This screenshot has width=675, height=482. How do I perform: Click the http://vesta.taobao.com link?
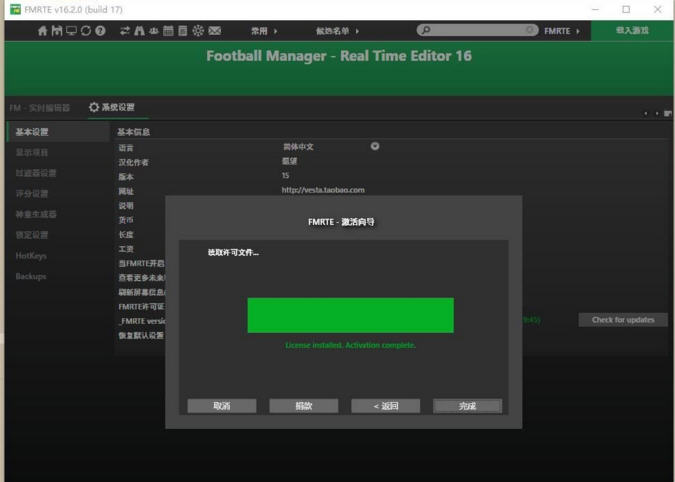(323, 190)
